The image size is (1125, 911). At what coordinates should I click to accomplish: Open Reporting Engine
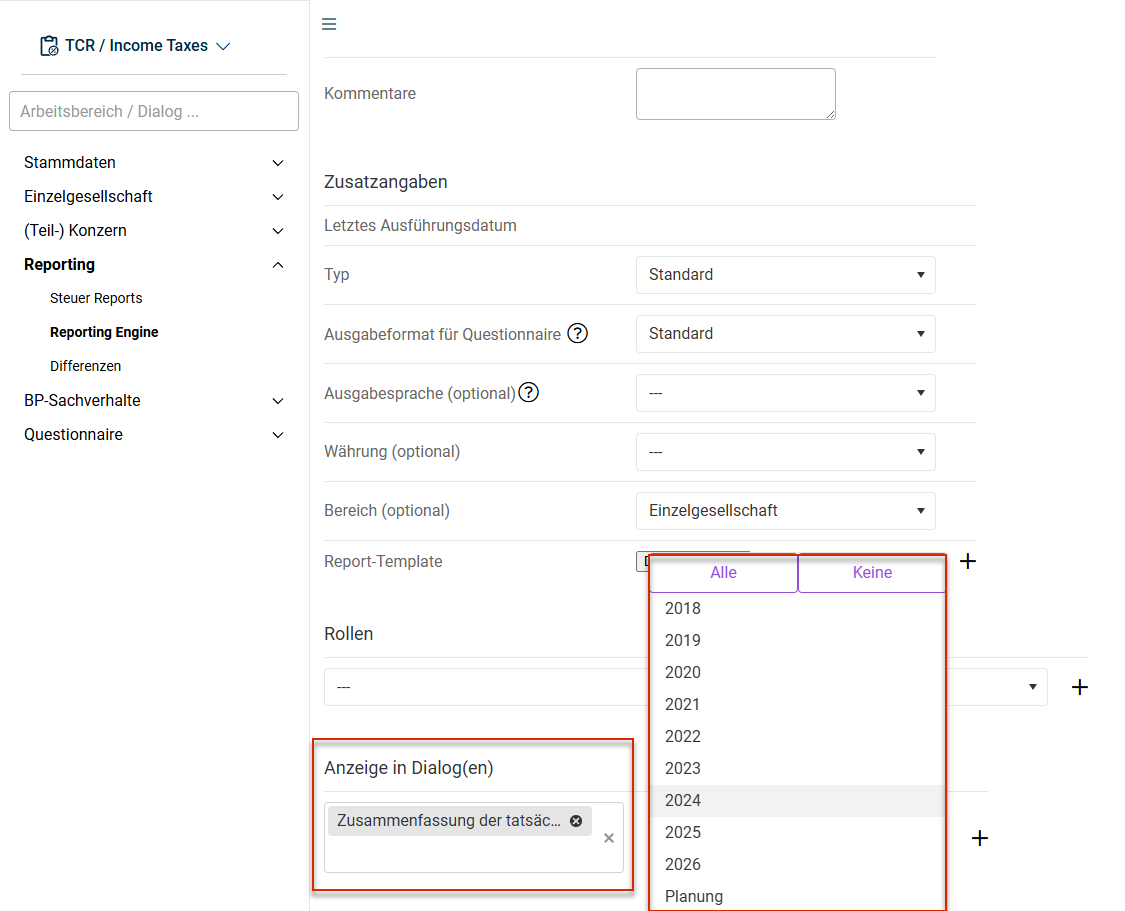pyautogui.click(x=104, y=332)
